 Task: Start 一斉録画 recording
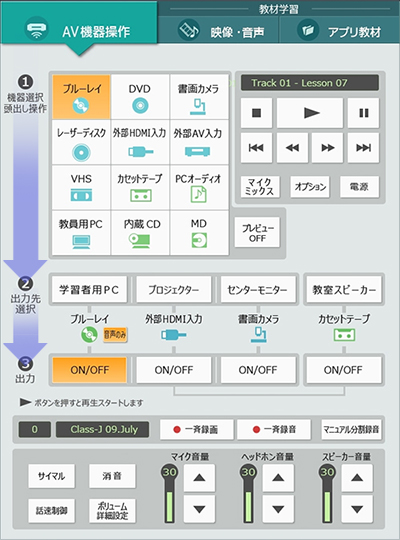pos(196,429)
